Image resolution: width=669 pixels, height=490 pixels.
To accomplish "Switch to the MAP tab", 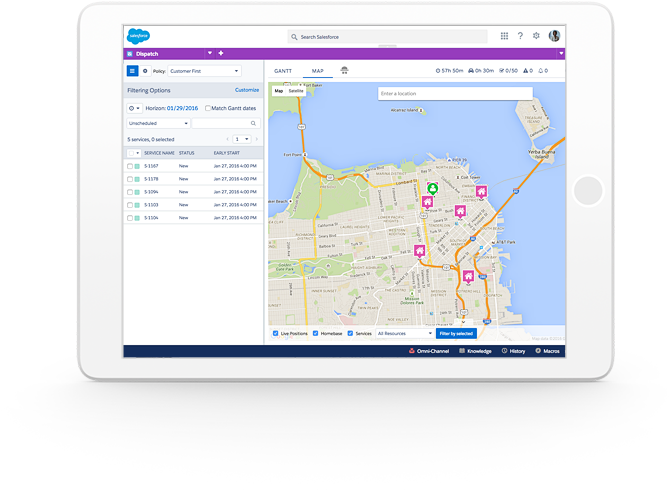I will pos(317,71).
